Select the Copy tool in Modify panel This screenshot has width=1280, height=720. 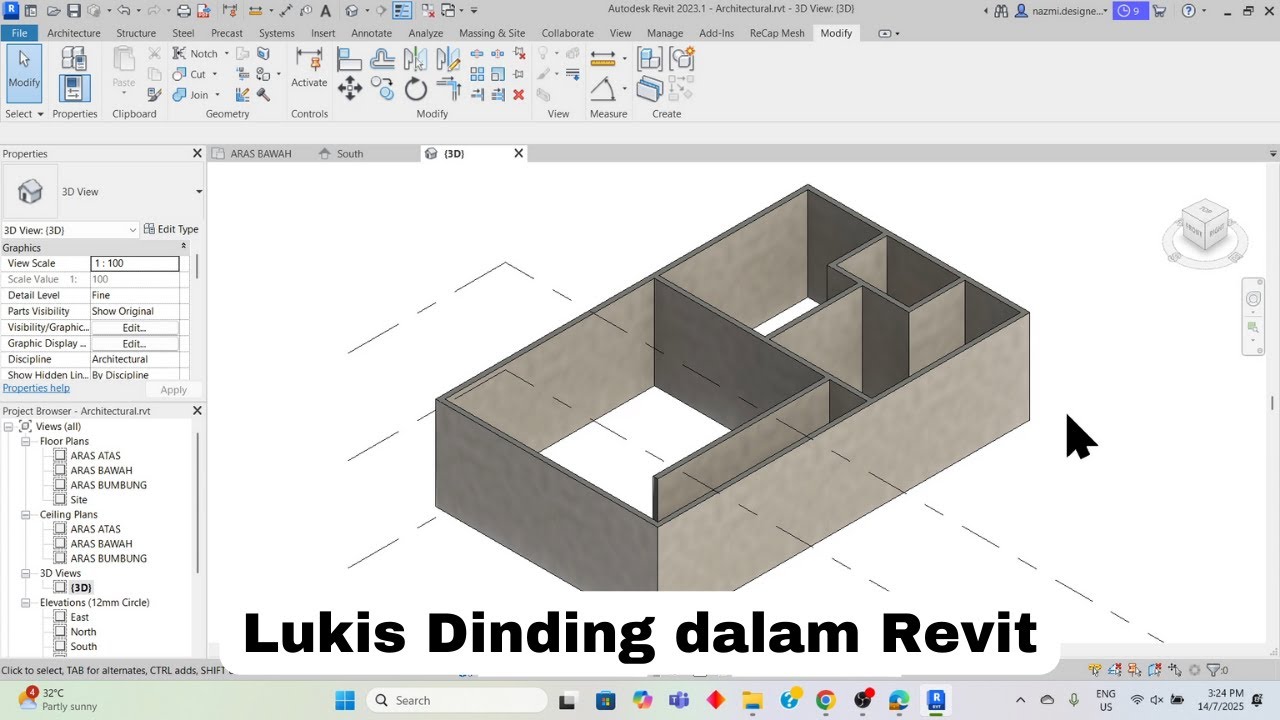click(383, 88)
